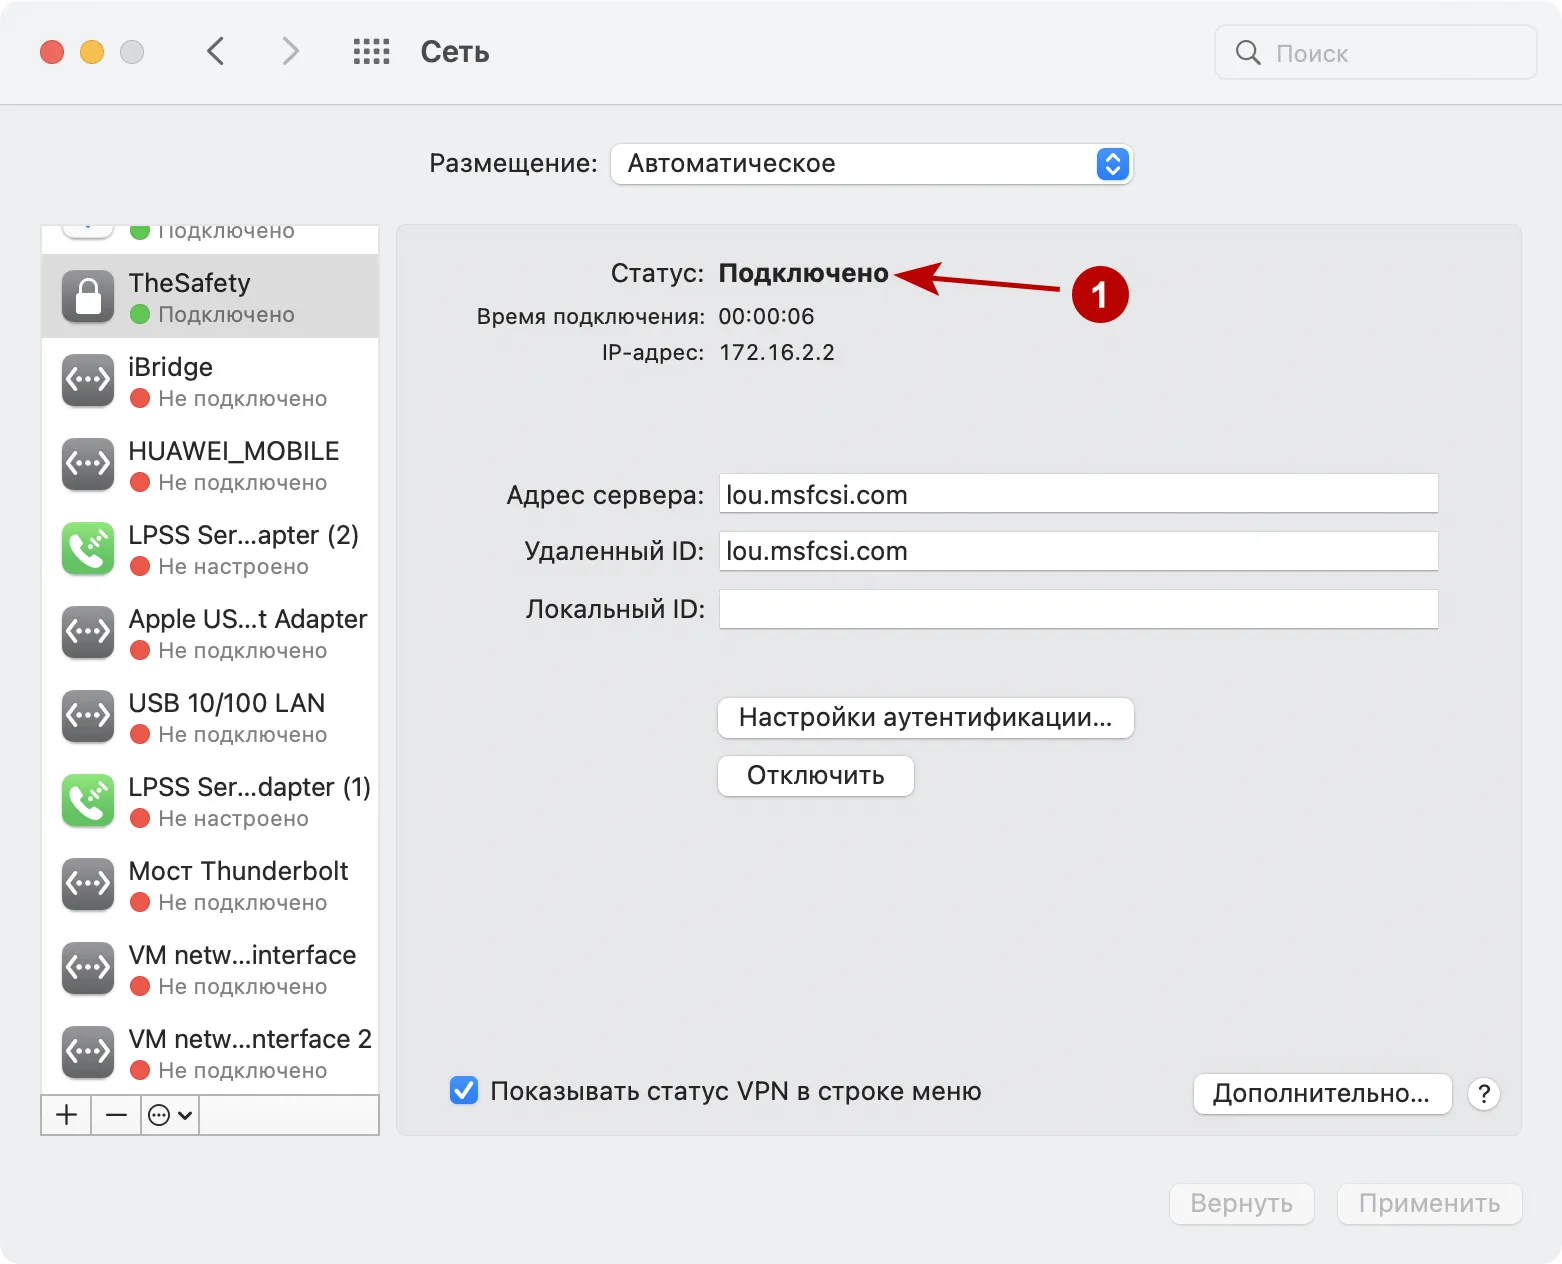
Task: Select the USB 10/100 LAN interface
Action: tap(210, 717)
